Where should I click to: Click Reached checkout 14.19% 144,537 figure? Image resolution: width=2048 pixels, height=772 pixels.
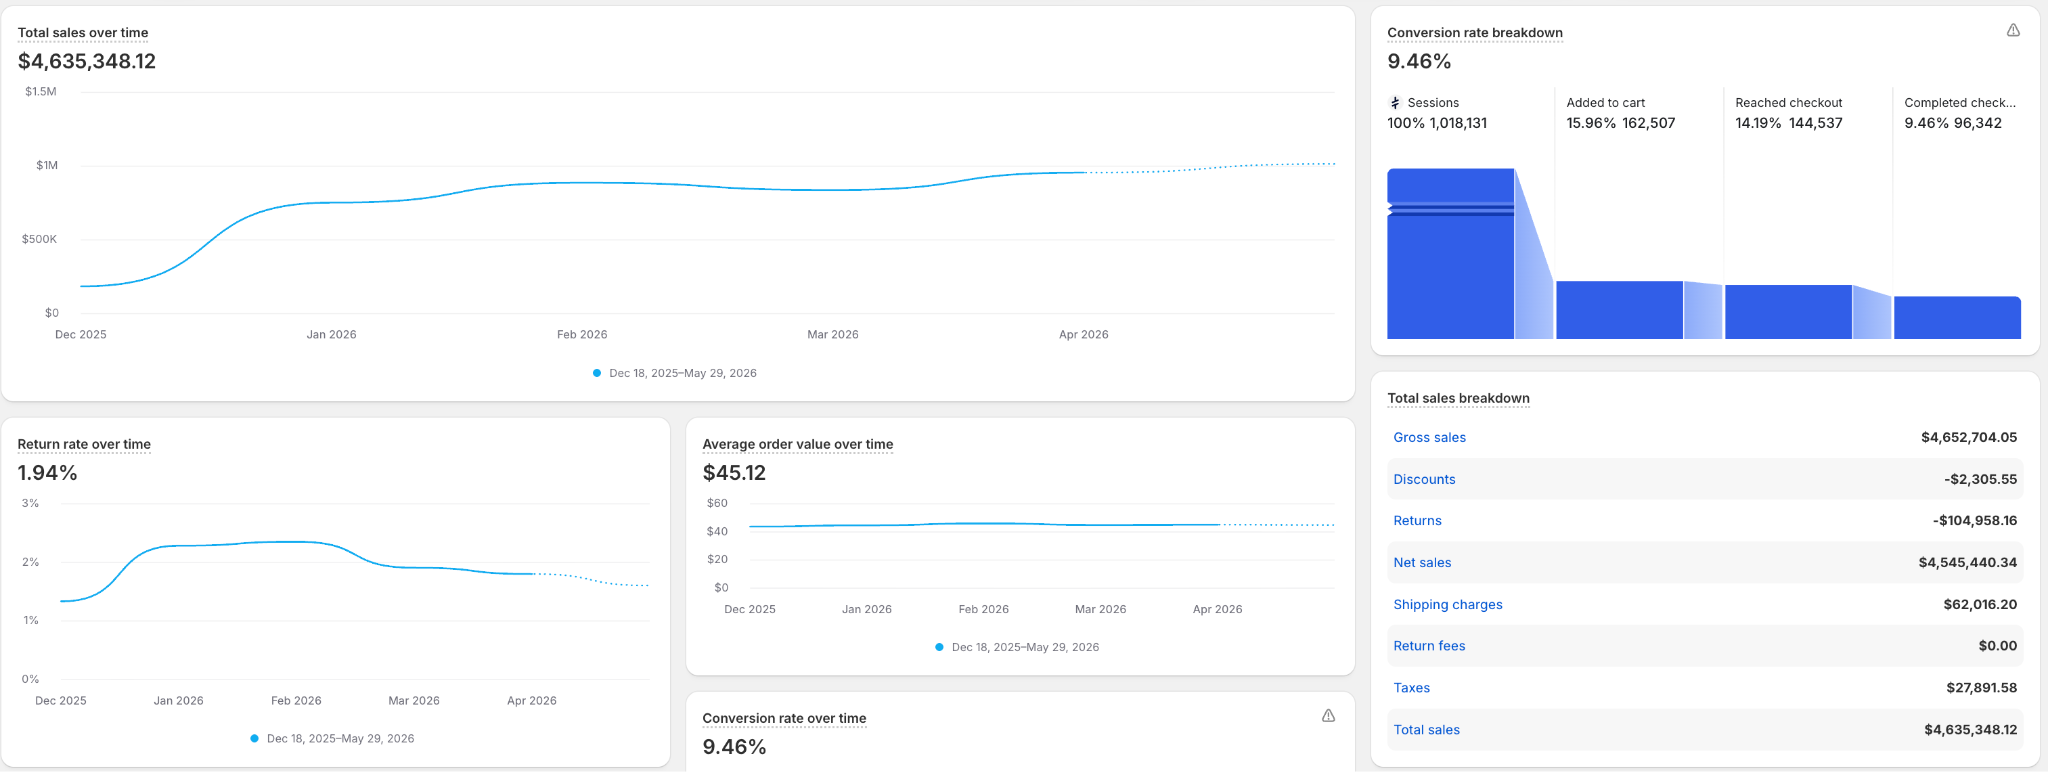click(1789, 123)
